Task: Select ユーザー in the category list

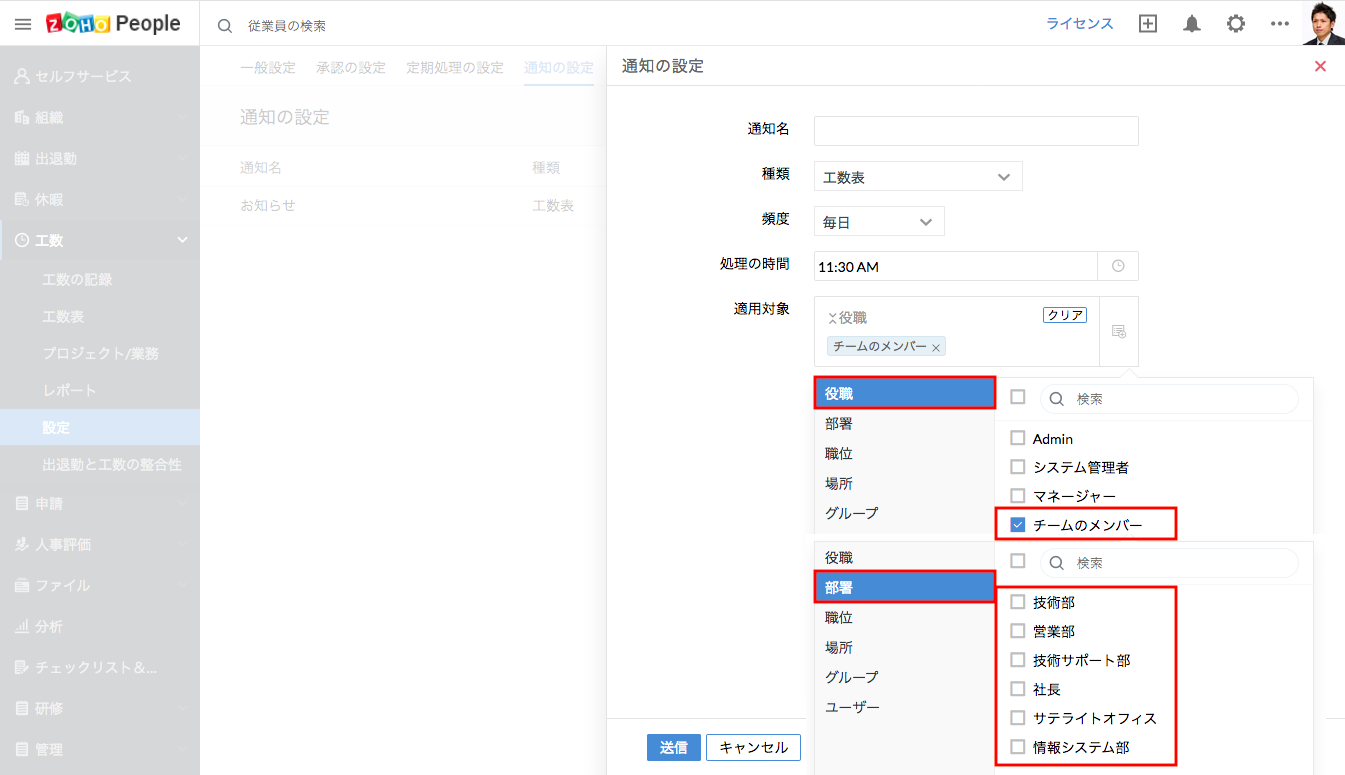Action: pyautogui.click(x=852, y=707)
